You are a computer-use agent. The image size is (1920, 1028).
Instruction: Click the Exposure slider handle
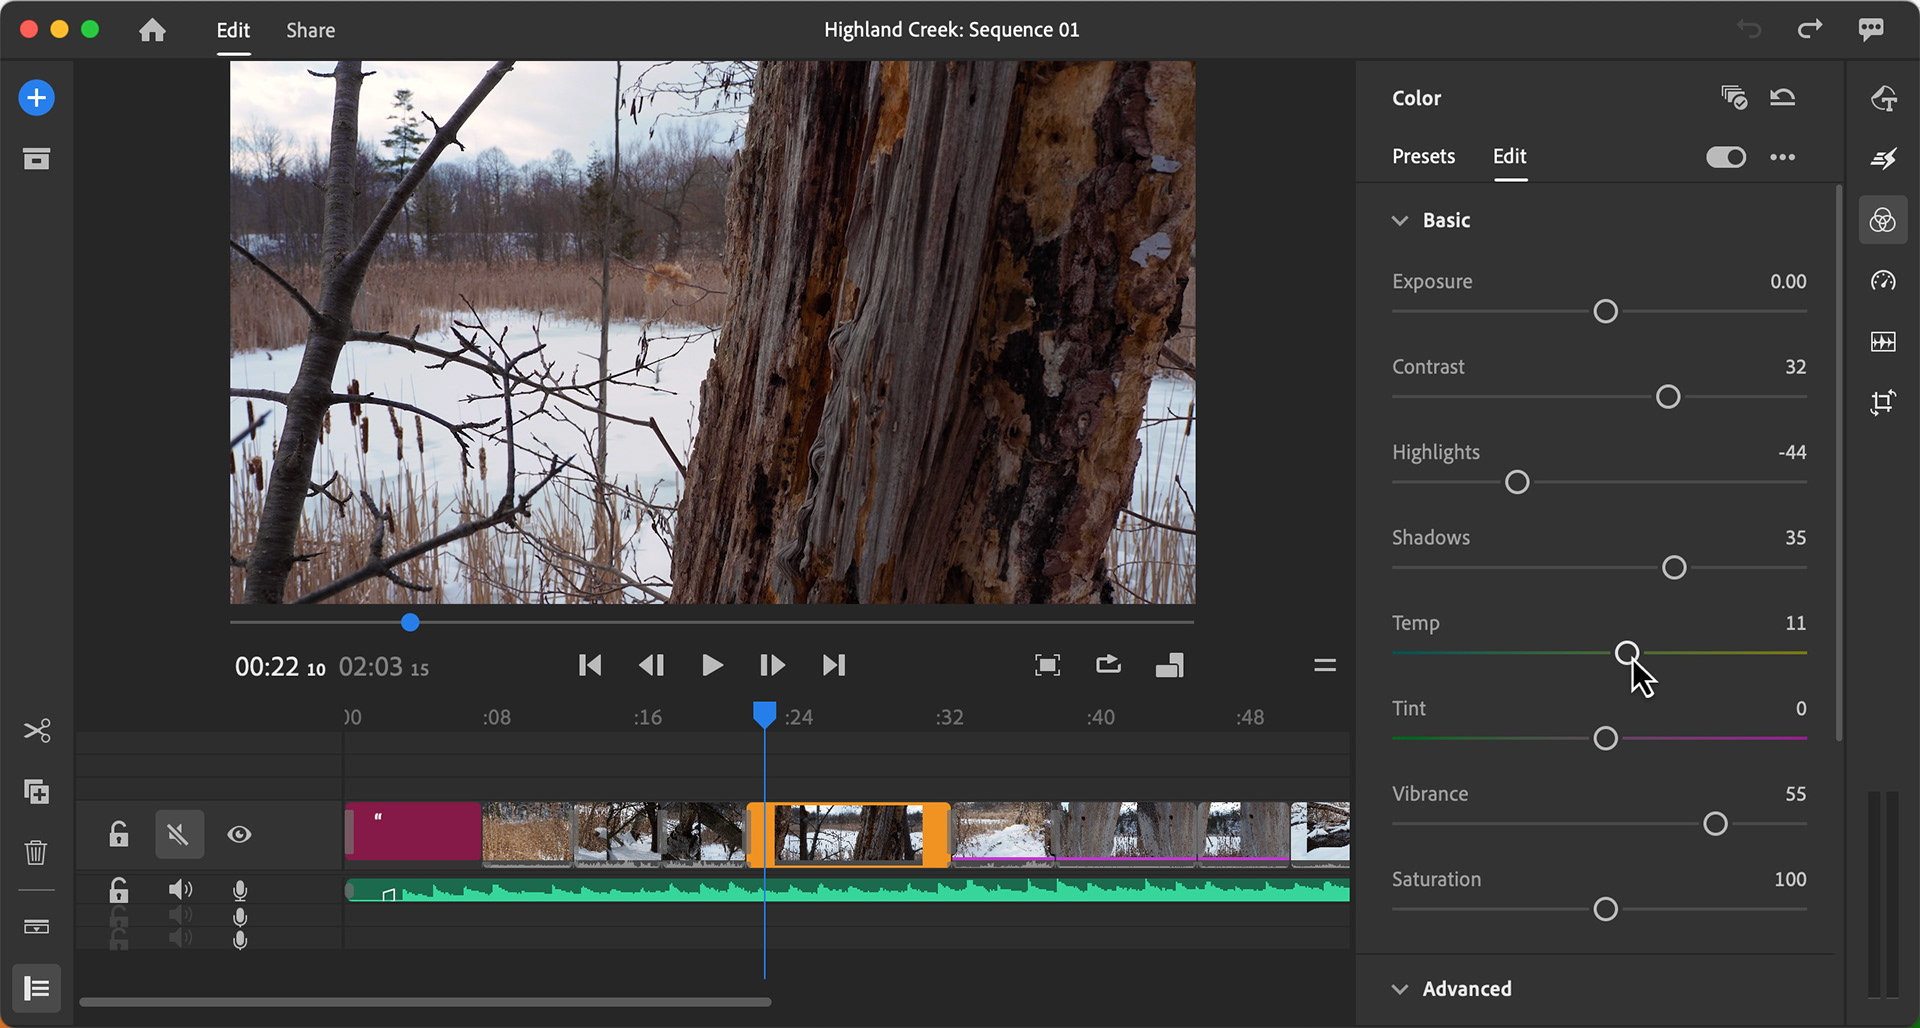click(1605, 312)
